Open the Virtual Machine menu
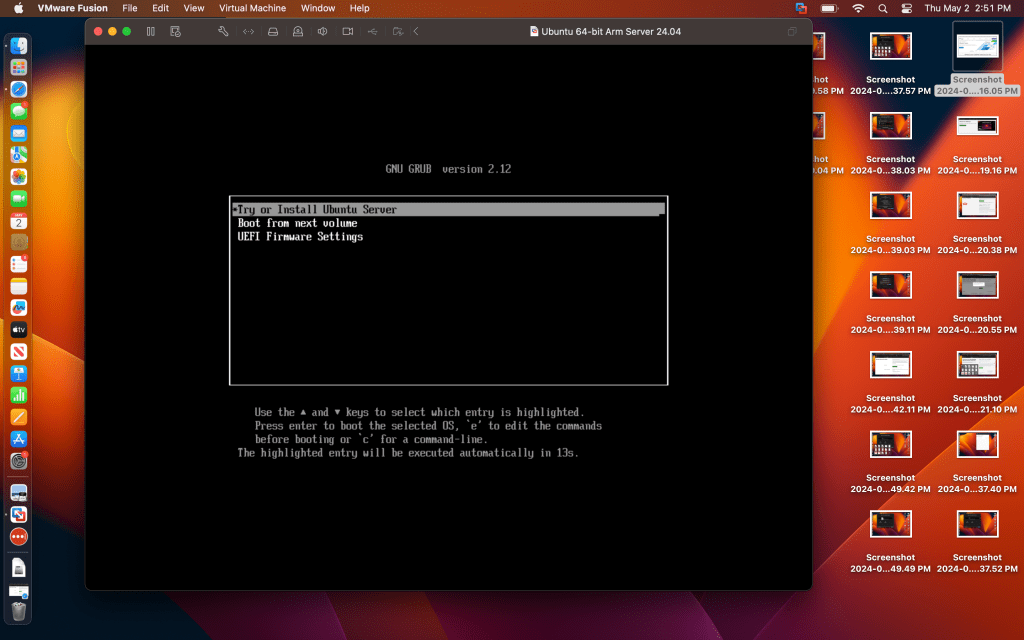Image resolution: width=1024 pixels, height=640 pixels. [x=252, y=8]
